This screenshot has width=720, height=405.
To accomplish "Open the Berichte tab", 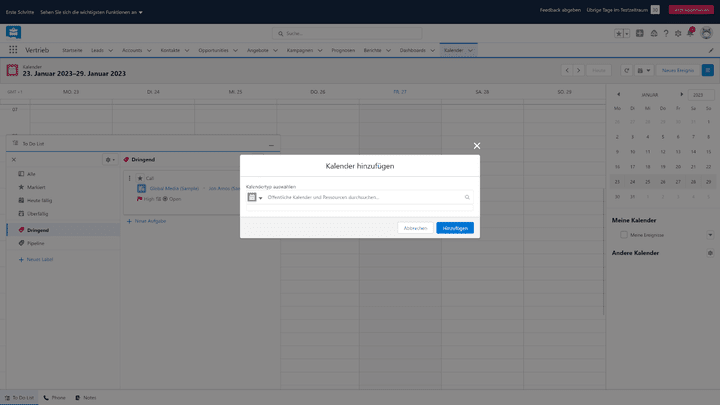I will click(x=372, y=50).
